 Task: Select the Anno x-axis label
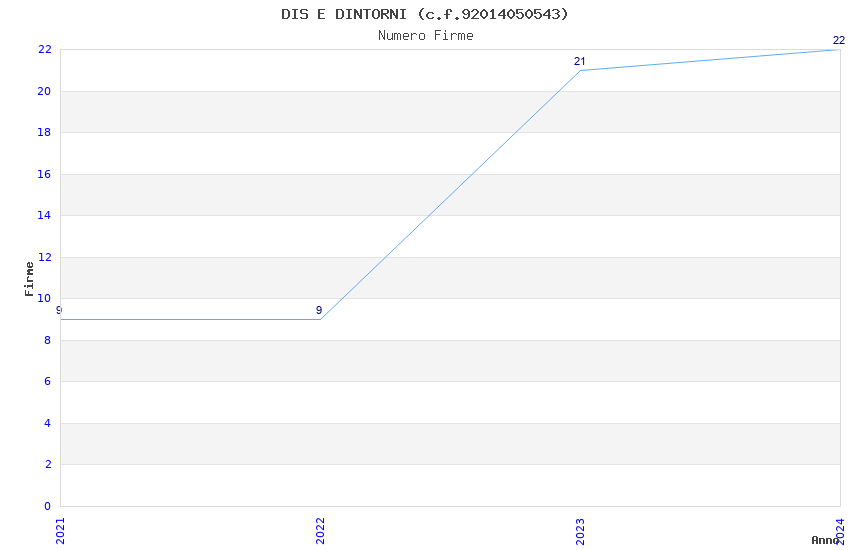825,540
